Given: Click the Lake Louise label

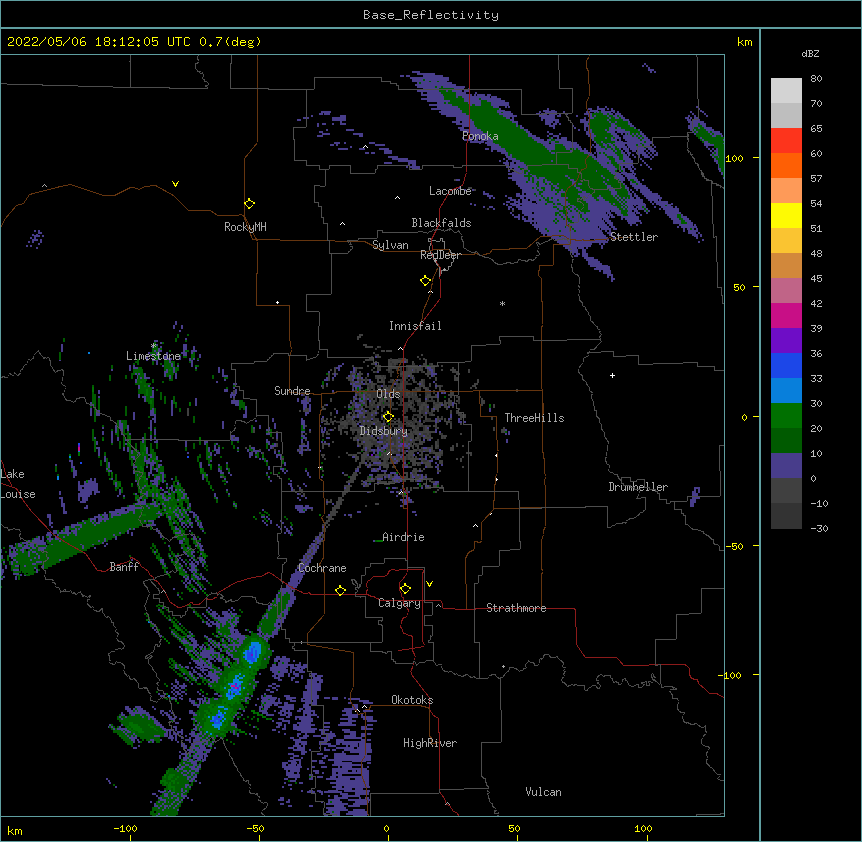Looking at the screenshot, I should point(18,484).
